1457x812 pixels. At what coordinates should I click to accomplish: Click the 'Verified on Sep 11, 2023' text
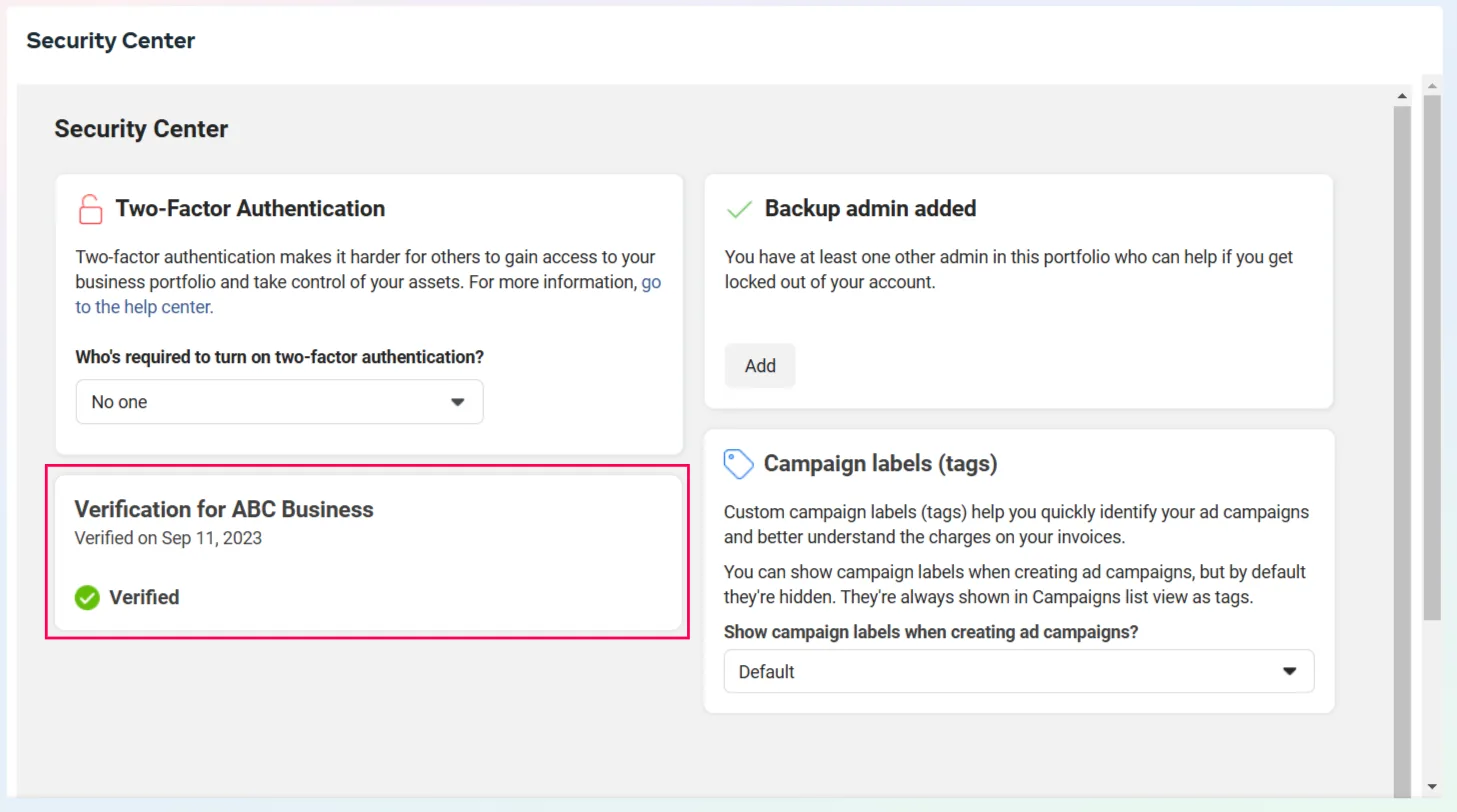[x=168, y=538]
